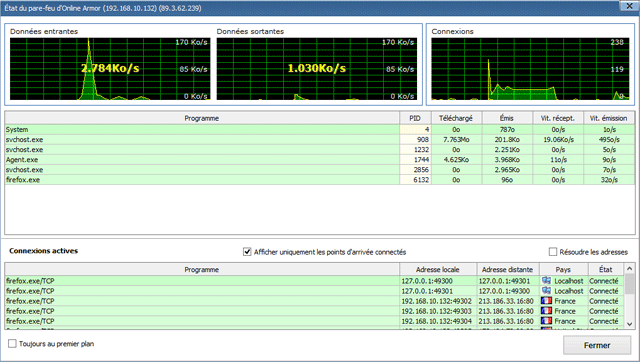Sort by Téléchargé column header
The image size is (640, 362).
coord(456,118)
